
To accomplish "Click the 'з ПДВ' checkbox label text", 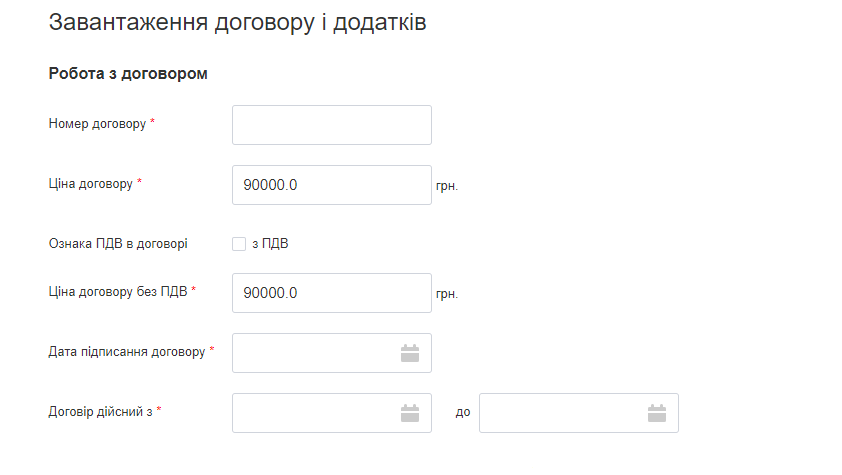I will (x=269, y=243).
